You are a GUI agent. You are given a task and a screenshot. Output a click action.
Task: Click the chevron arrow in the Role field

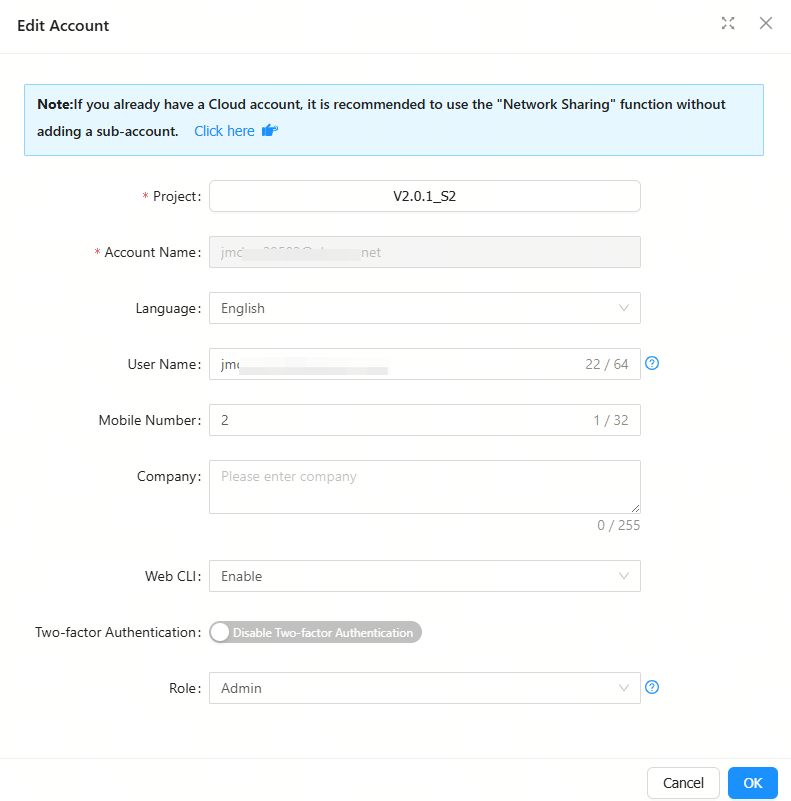[x=624, y=688]
